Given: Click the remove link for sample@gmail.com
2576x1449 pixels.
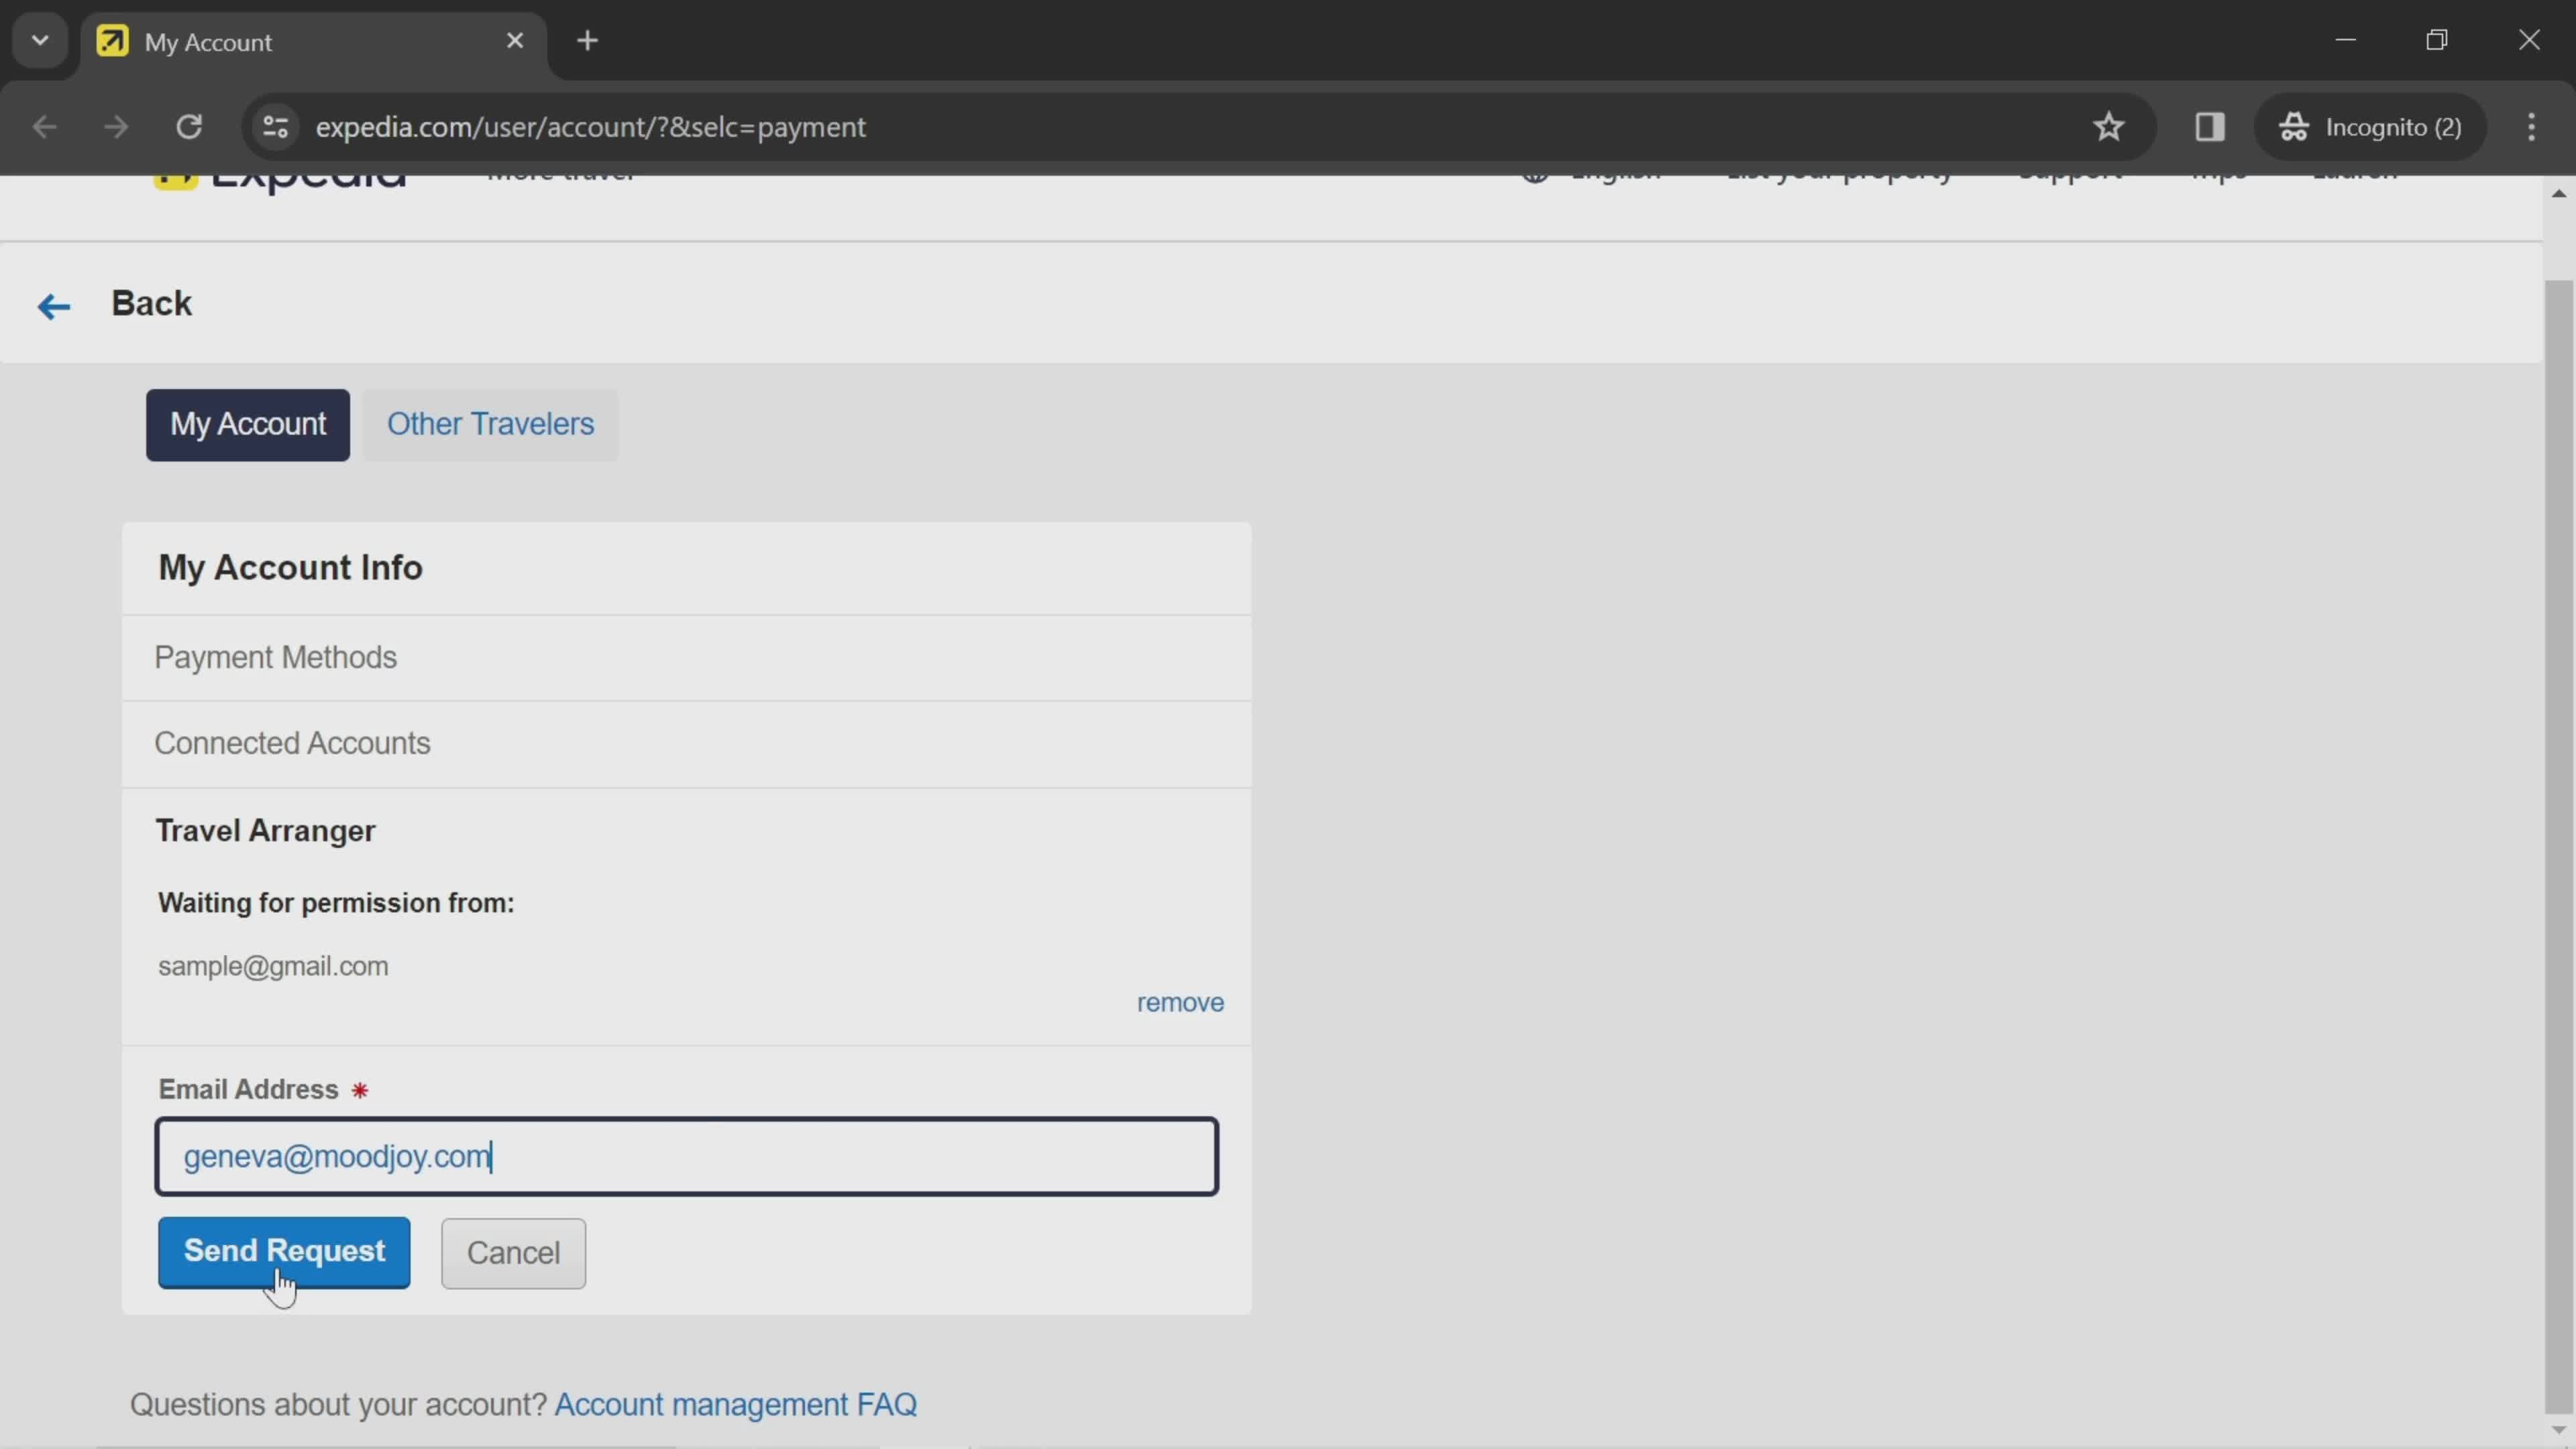Looking at the screenshot, I should [x=1180, y=1002].
